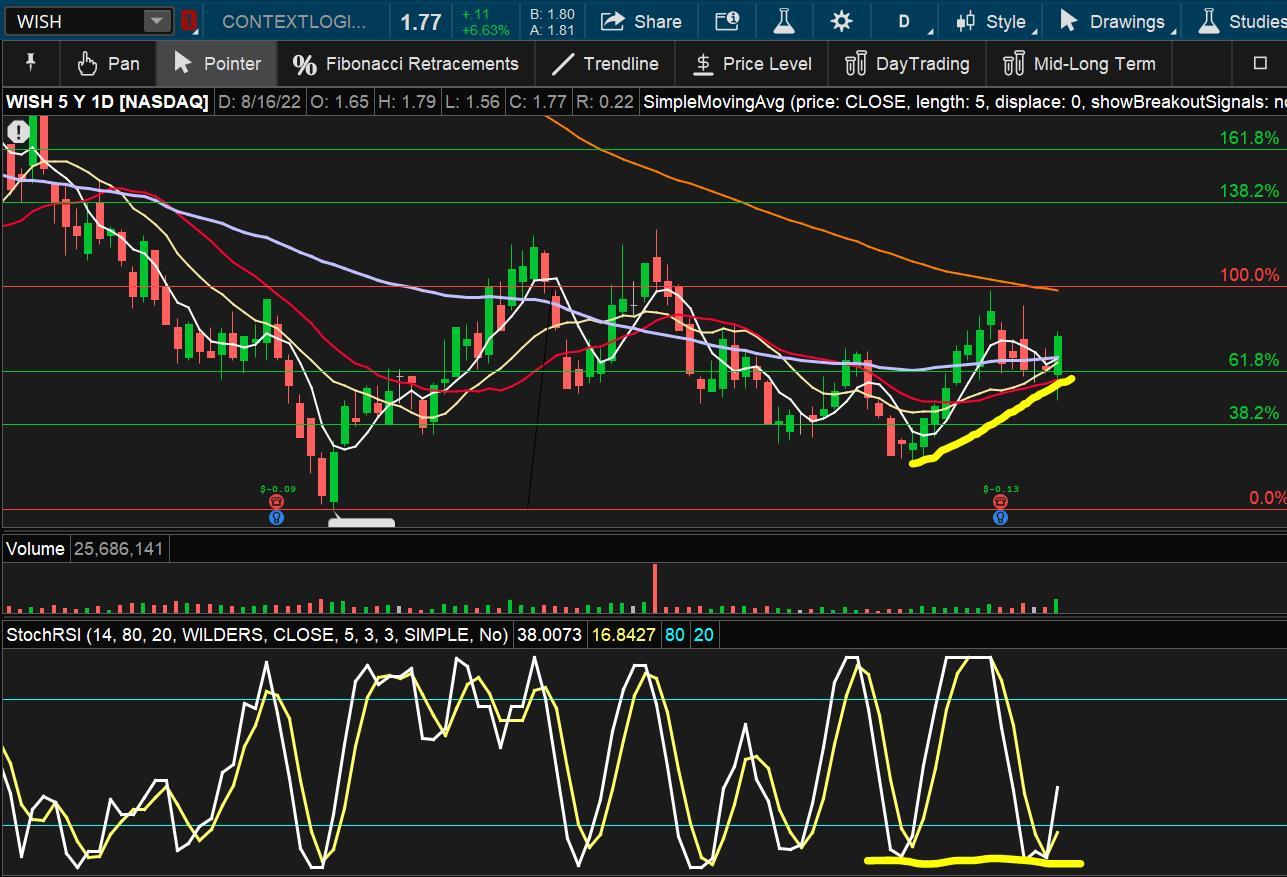Screen dimensions: 1287x877
Task: Open chart settings gear icon
Action: coord(841,21)
